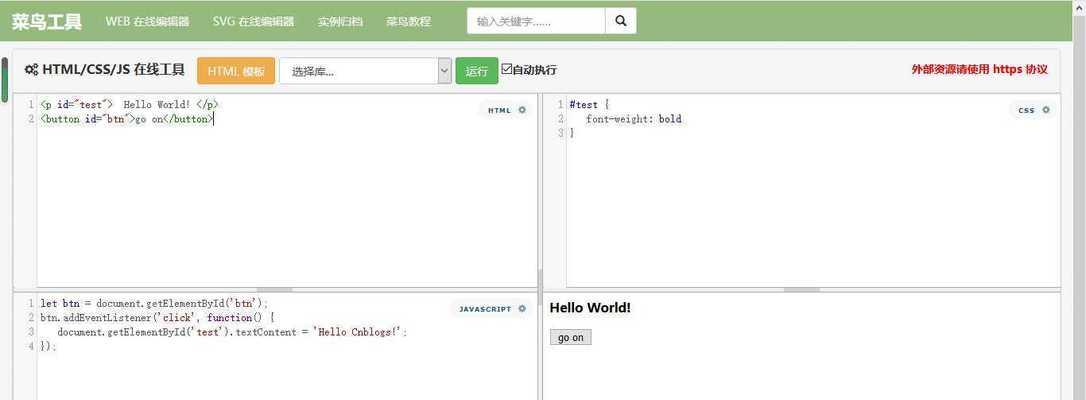Click the HTML editor horizontal resize handle

coord(275,289)
